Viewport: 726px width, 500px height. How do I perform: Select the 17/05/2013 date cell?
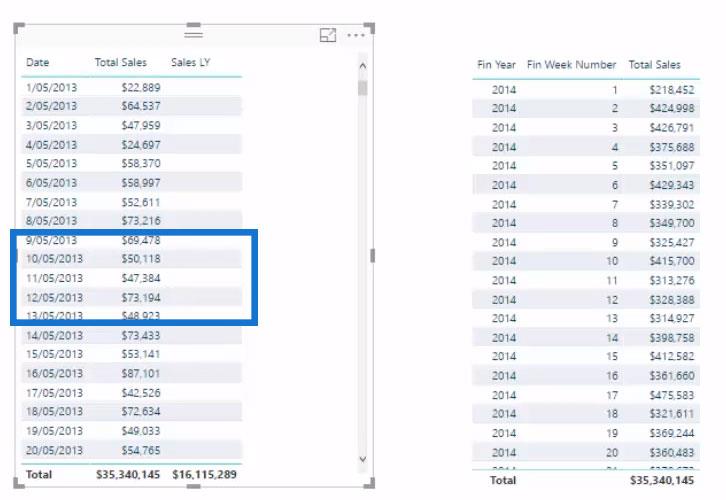[54, 393]
